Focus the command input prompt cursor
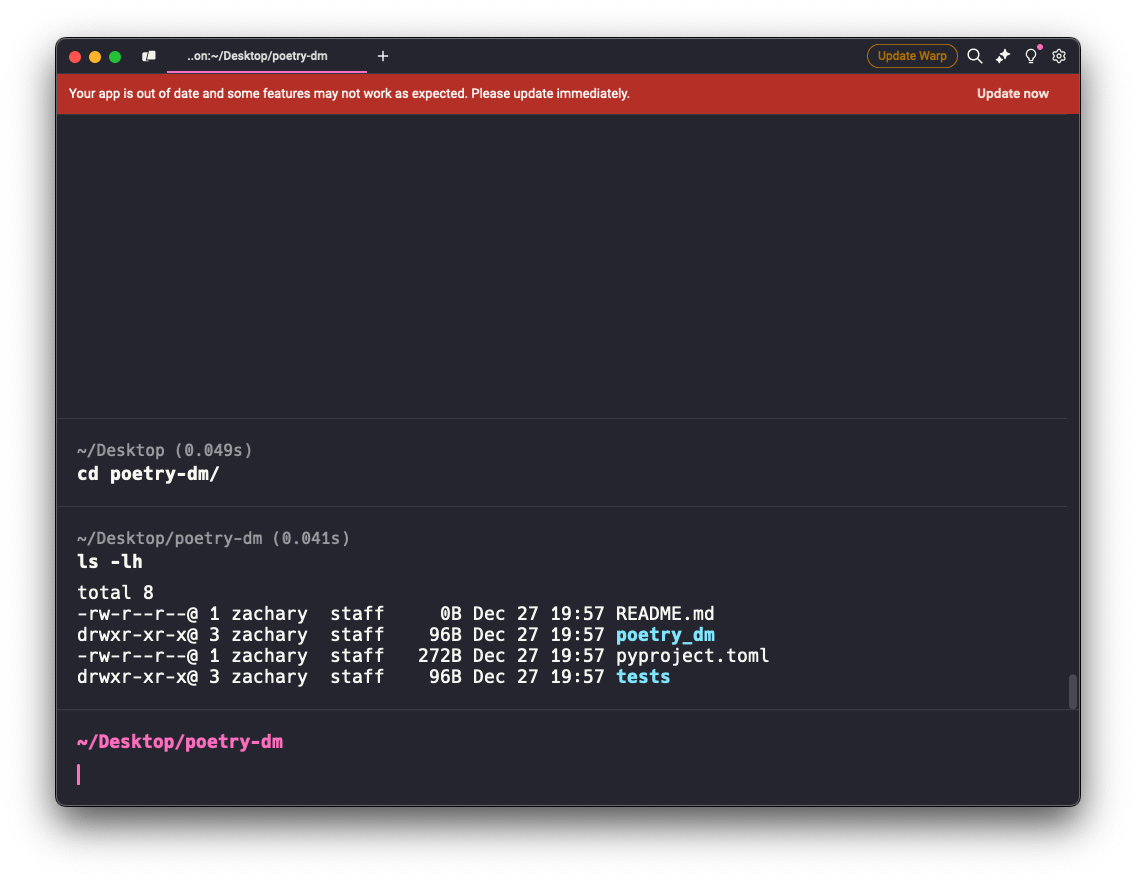Image resolution: width=1136 pixels, height=880 pixels. [78, 774]
